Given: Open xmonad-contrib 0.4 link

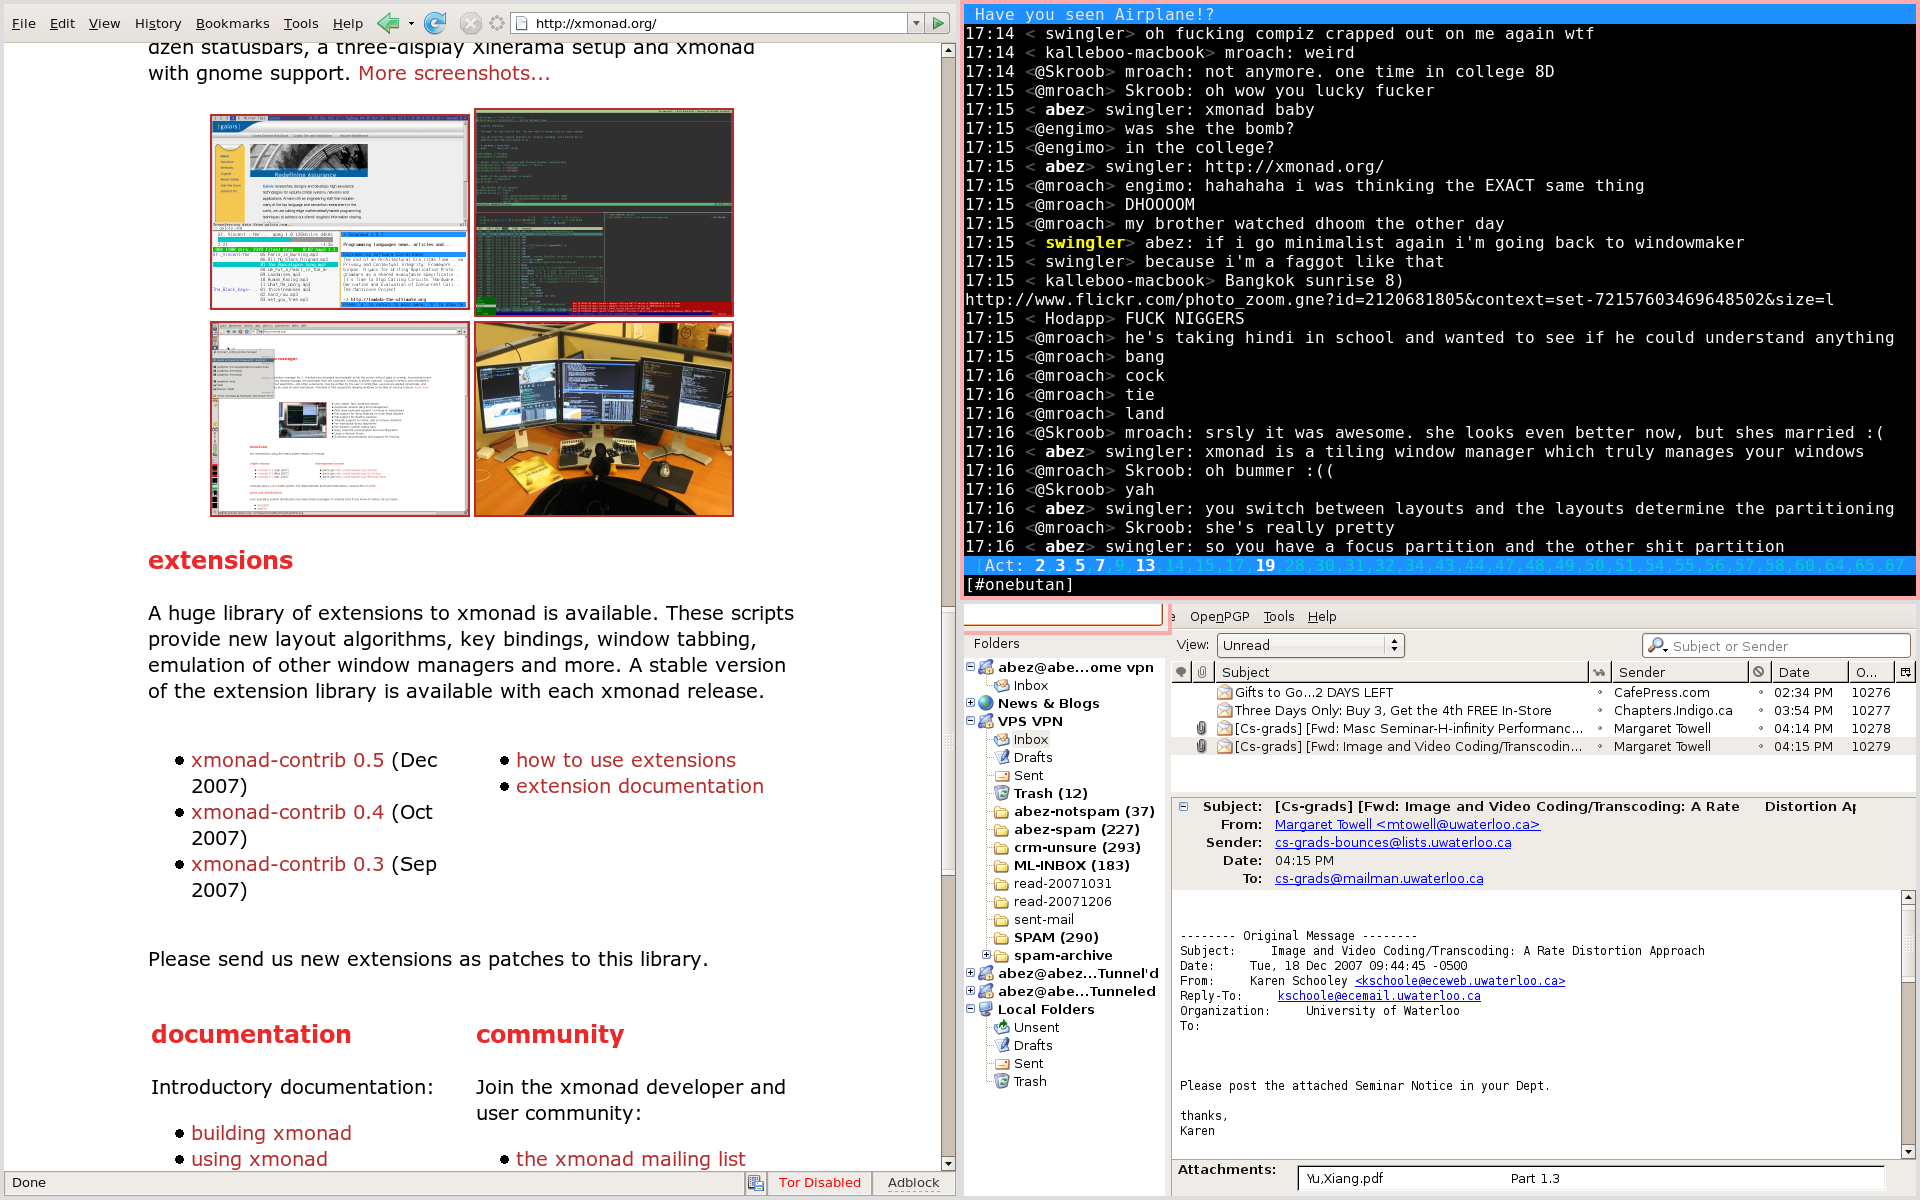Looking at the screenshot, I should pyautogui.click(x=287, y=812).
